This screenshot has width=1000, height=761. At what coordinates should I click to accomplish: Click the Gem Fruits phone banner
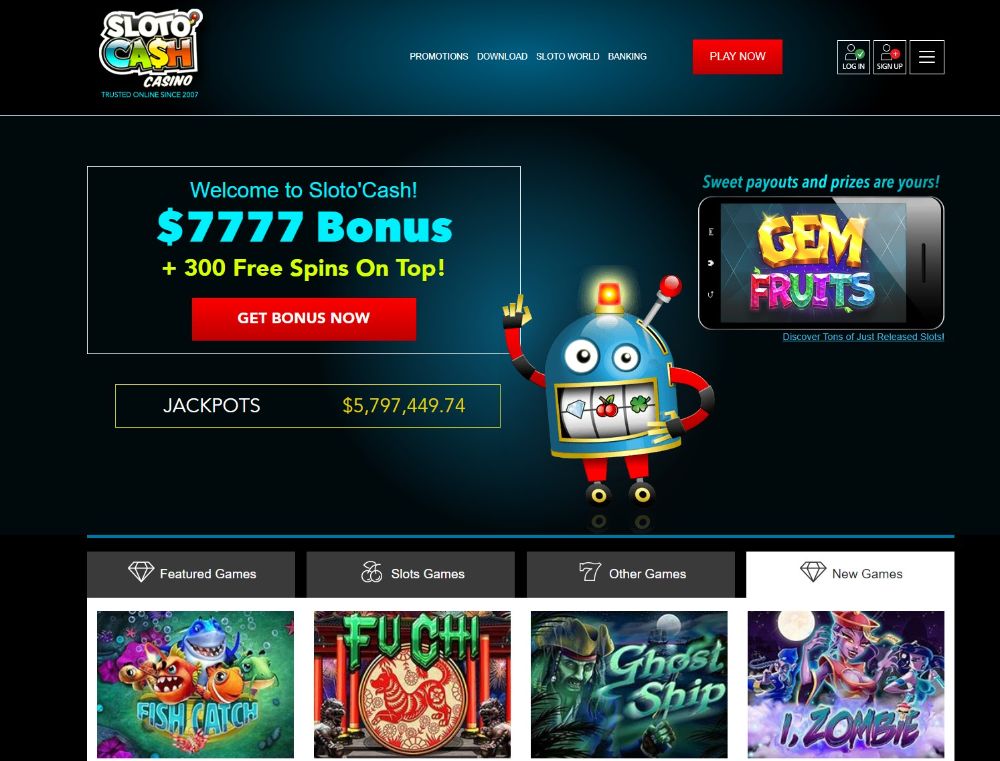coord(821,263)
